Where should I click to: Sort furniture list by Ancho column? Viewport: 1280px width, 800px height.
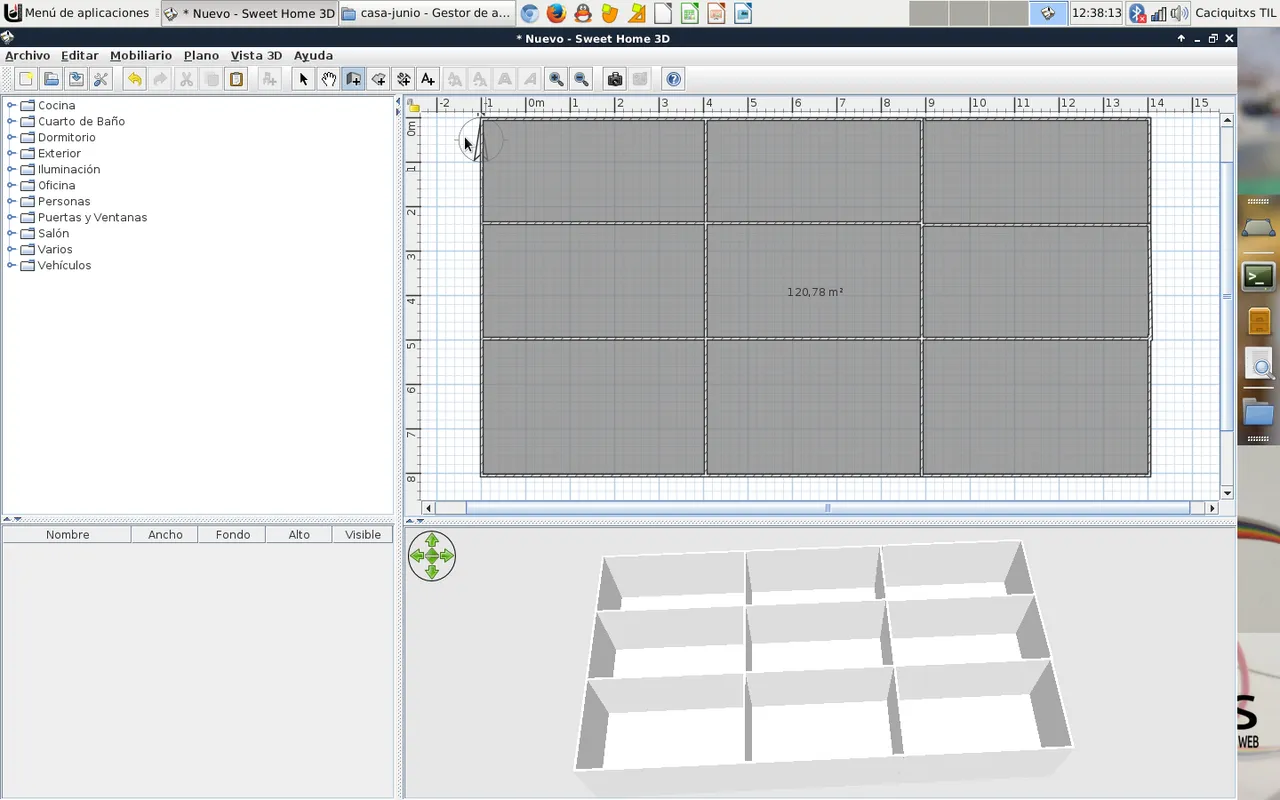[x=165, y=535]
